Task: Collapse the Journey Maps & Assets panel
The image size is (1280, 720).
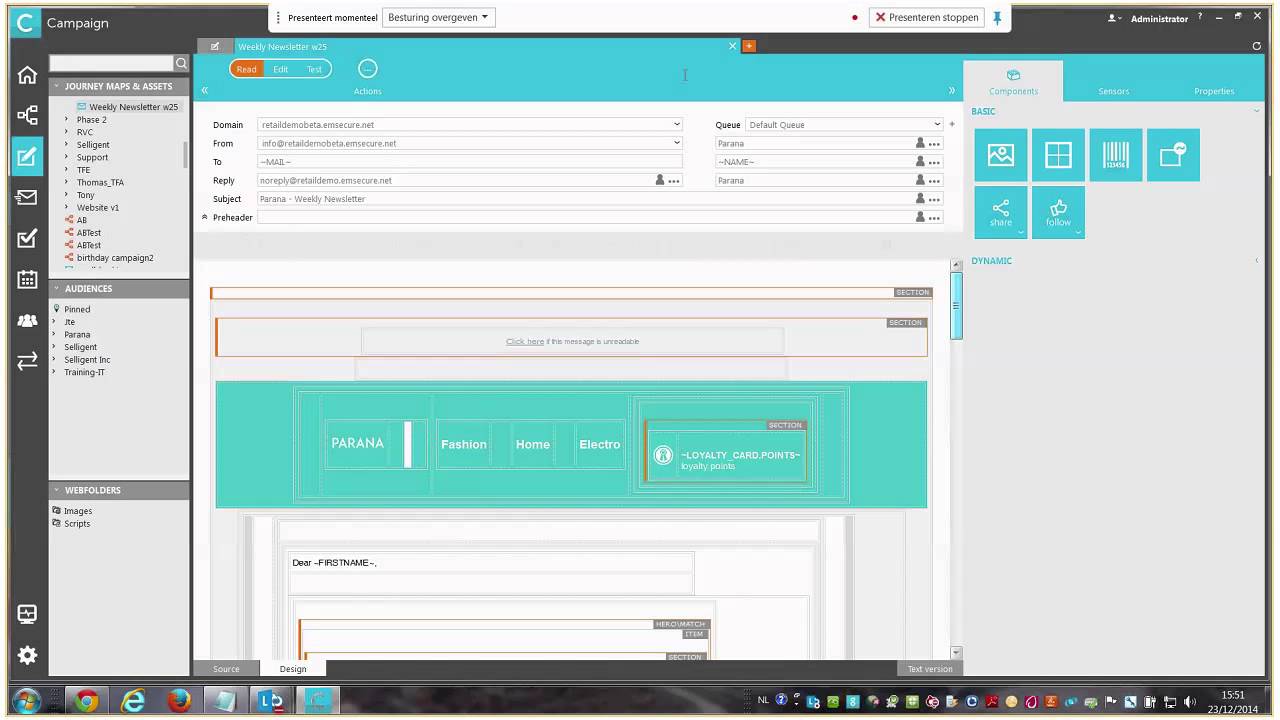Action: click(x=56, y=86)
